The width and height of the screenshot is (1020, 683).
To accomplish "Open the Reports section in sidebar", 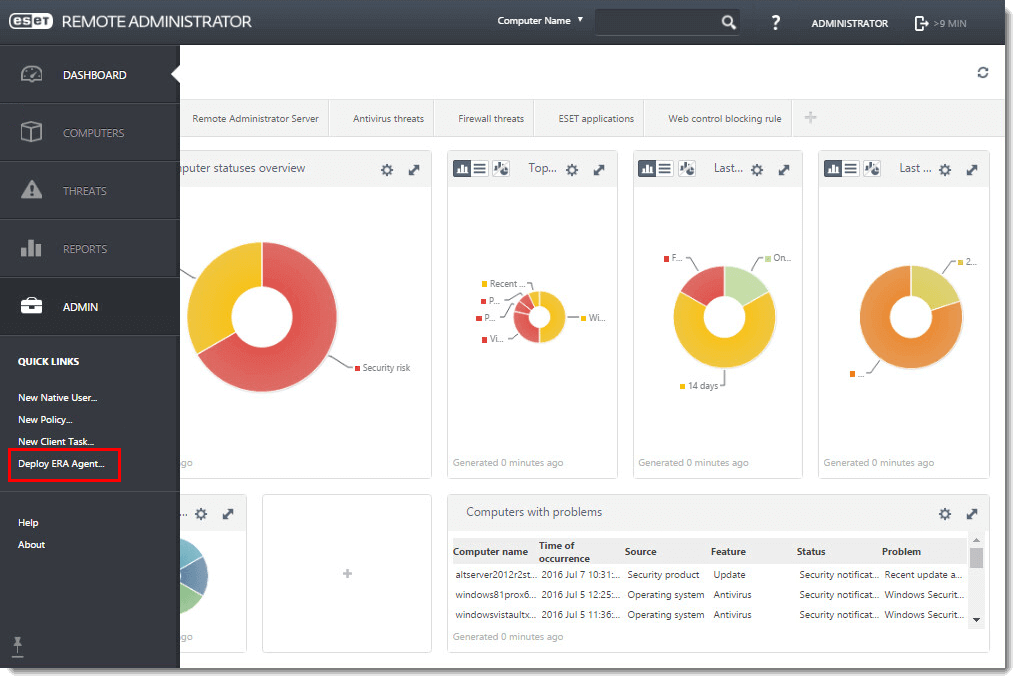I will pos(90,248).
